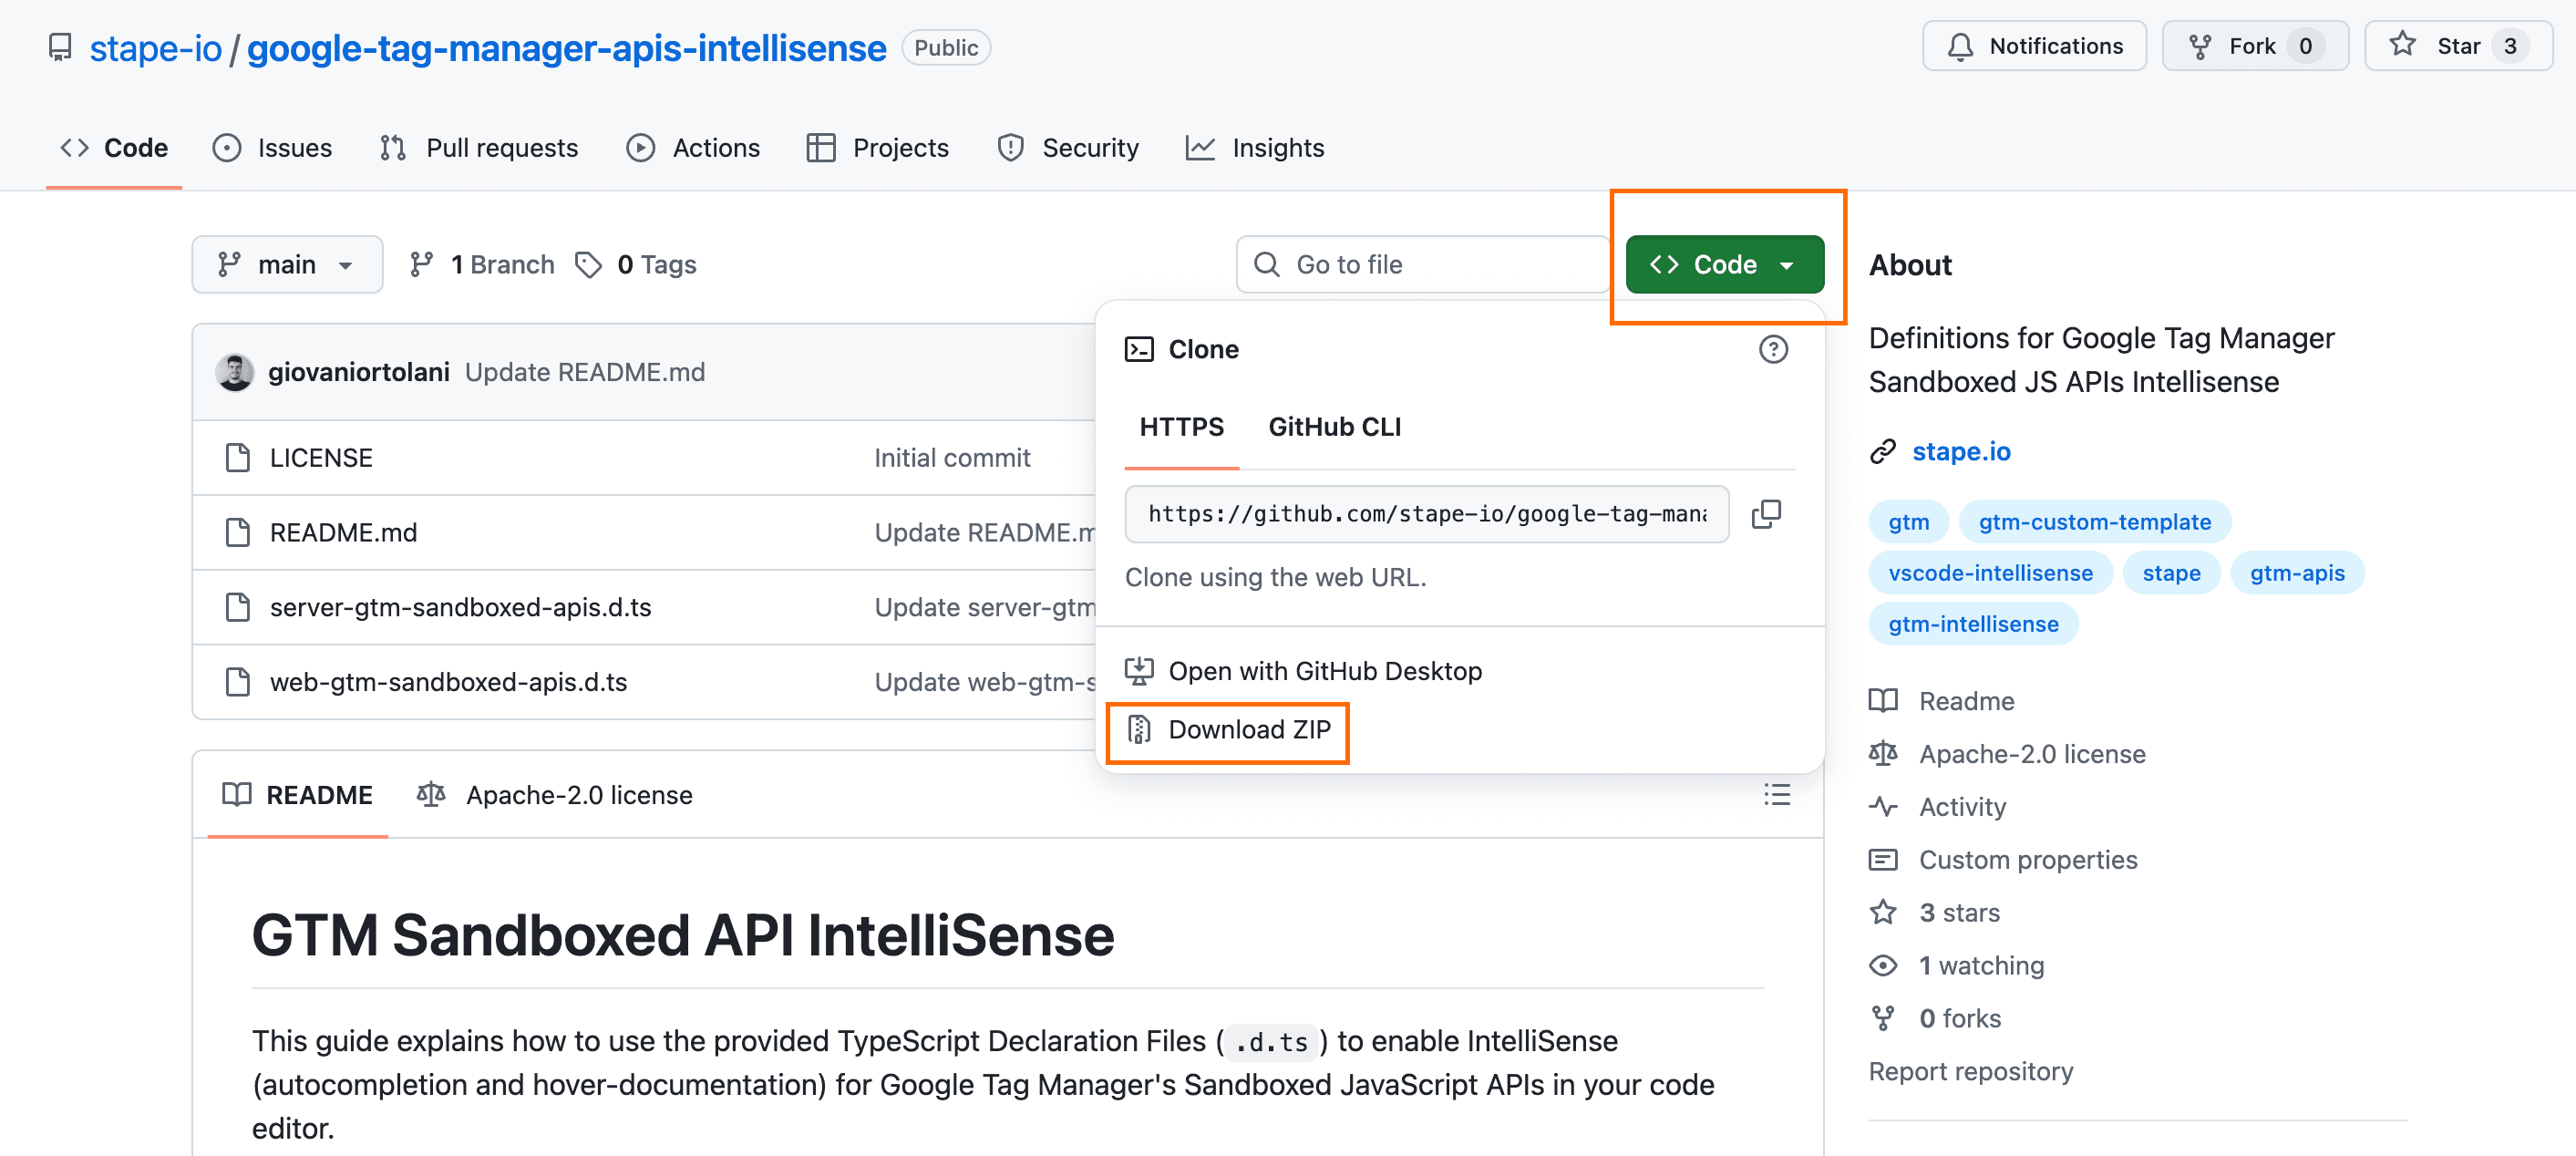Click the vscode-intellisense topic tag
The width and height of the screenshot is (2576, 1156).
coord(1990,573)
